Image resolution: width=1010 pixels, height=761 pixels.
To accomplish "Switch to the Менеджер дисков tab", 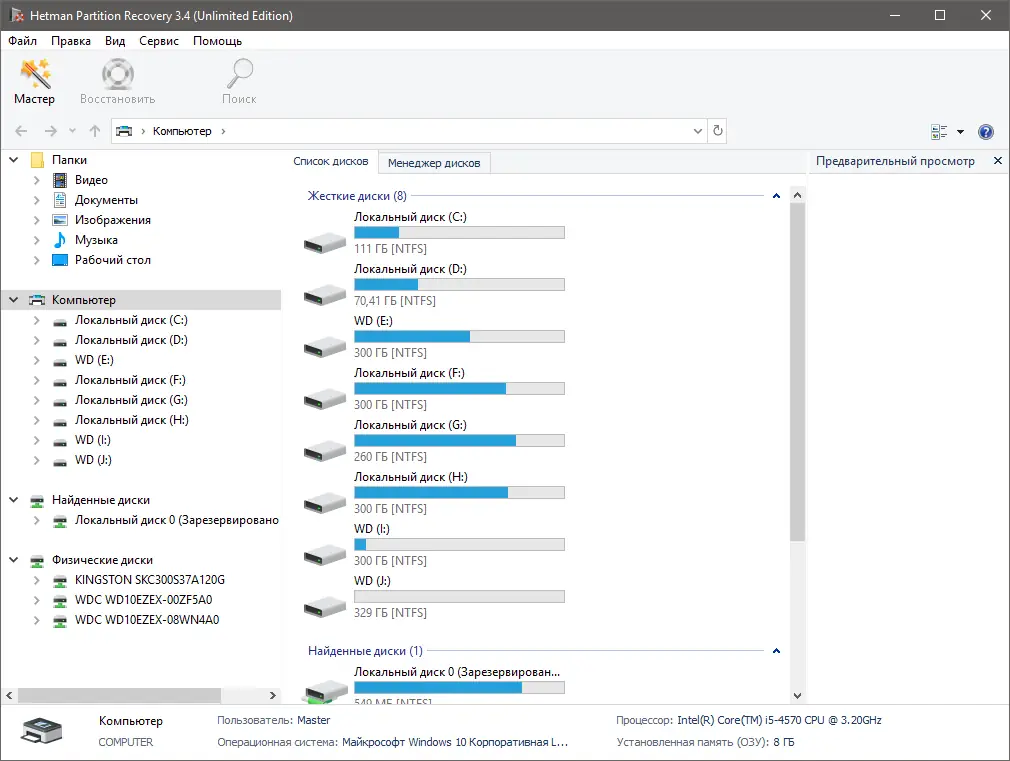I will click(x=434, y=163).
